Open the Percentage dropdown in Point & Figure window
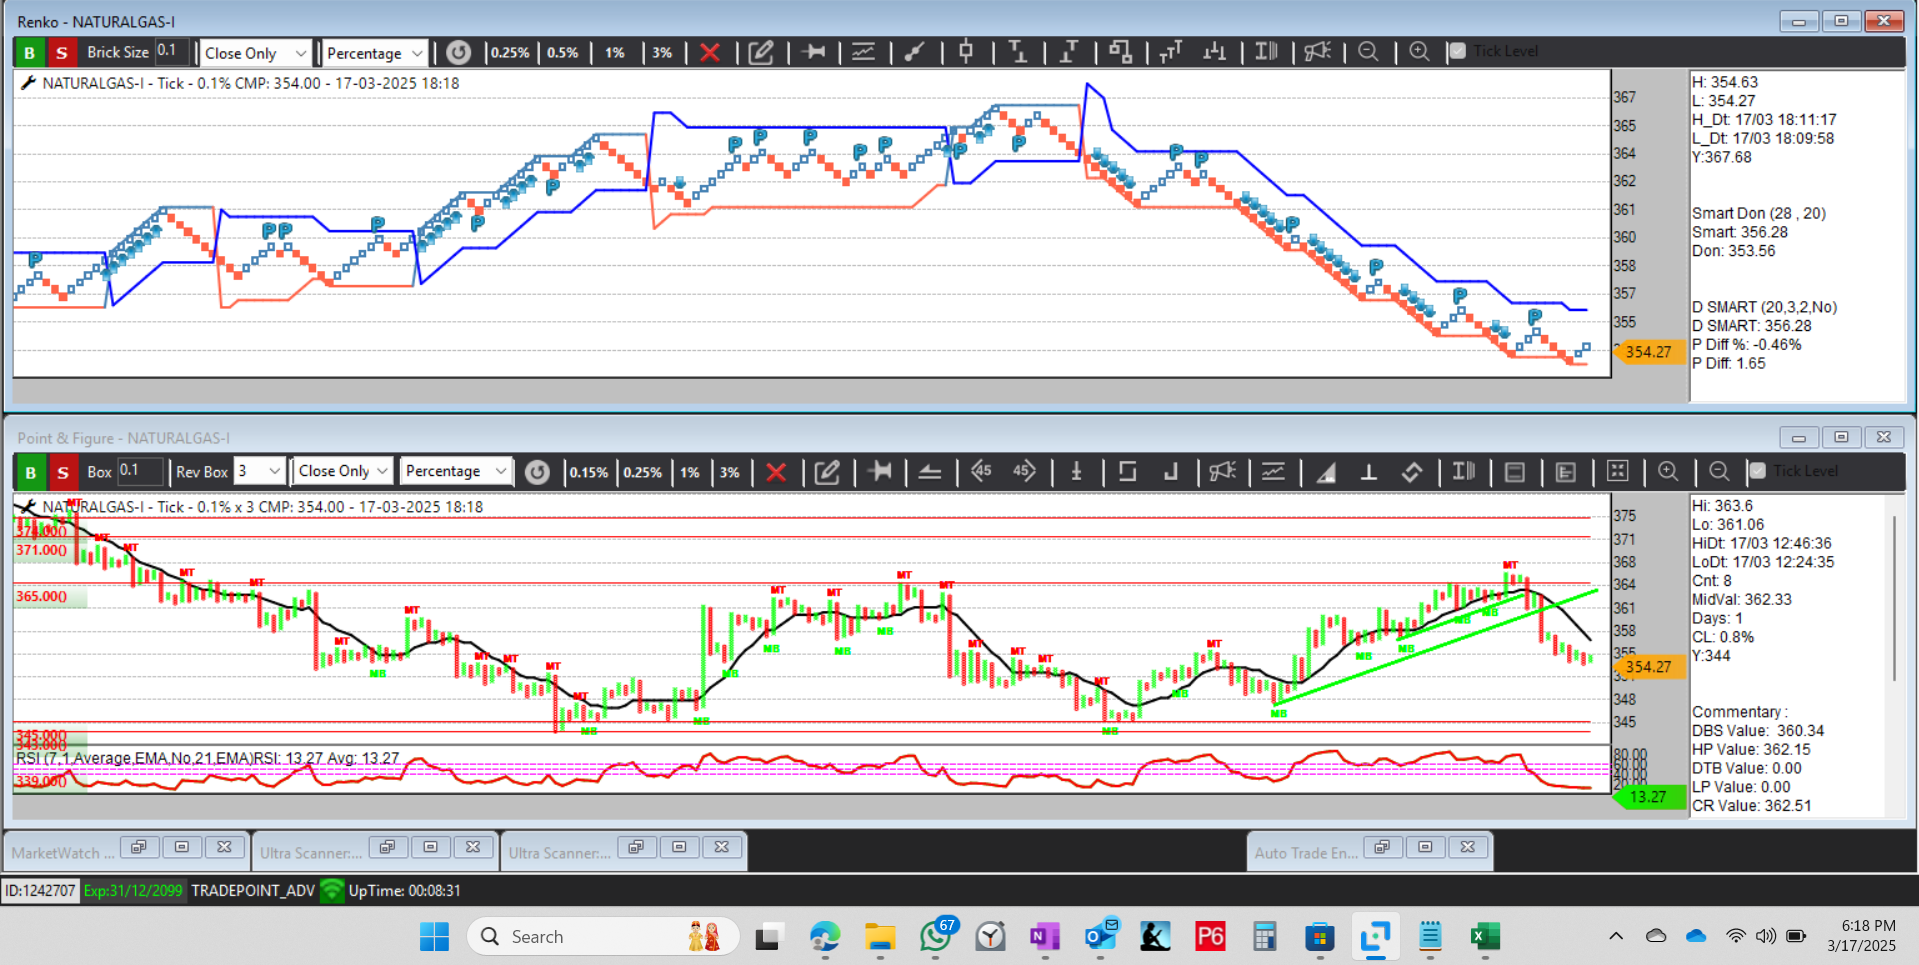1919x965 pixels. [456, 471]
